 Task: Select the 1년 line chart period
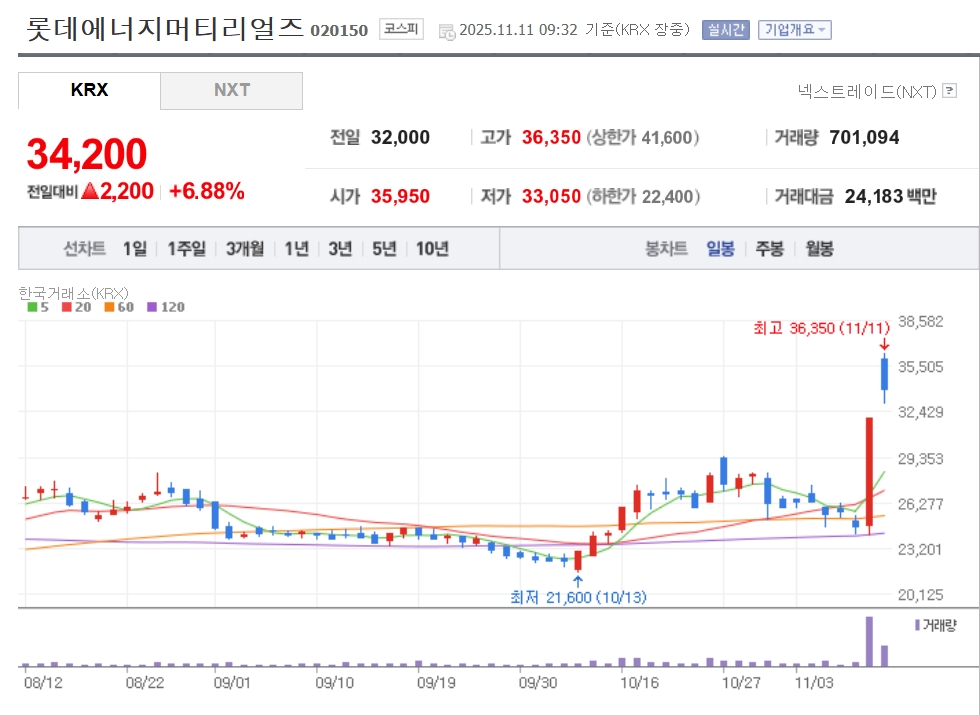(x=297, y=249)
